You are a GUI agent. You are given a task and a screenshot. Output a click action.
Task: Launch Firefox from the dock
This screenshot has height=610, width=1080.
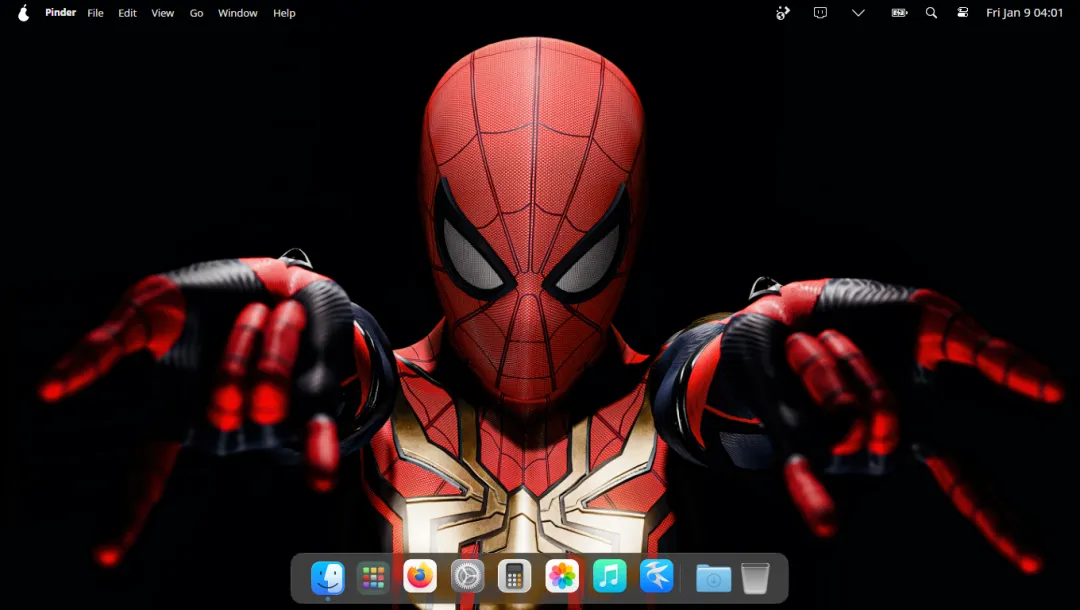click(420, 576)
